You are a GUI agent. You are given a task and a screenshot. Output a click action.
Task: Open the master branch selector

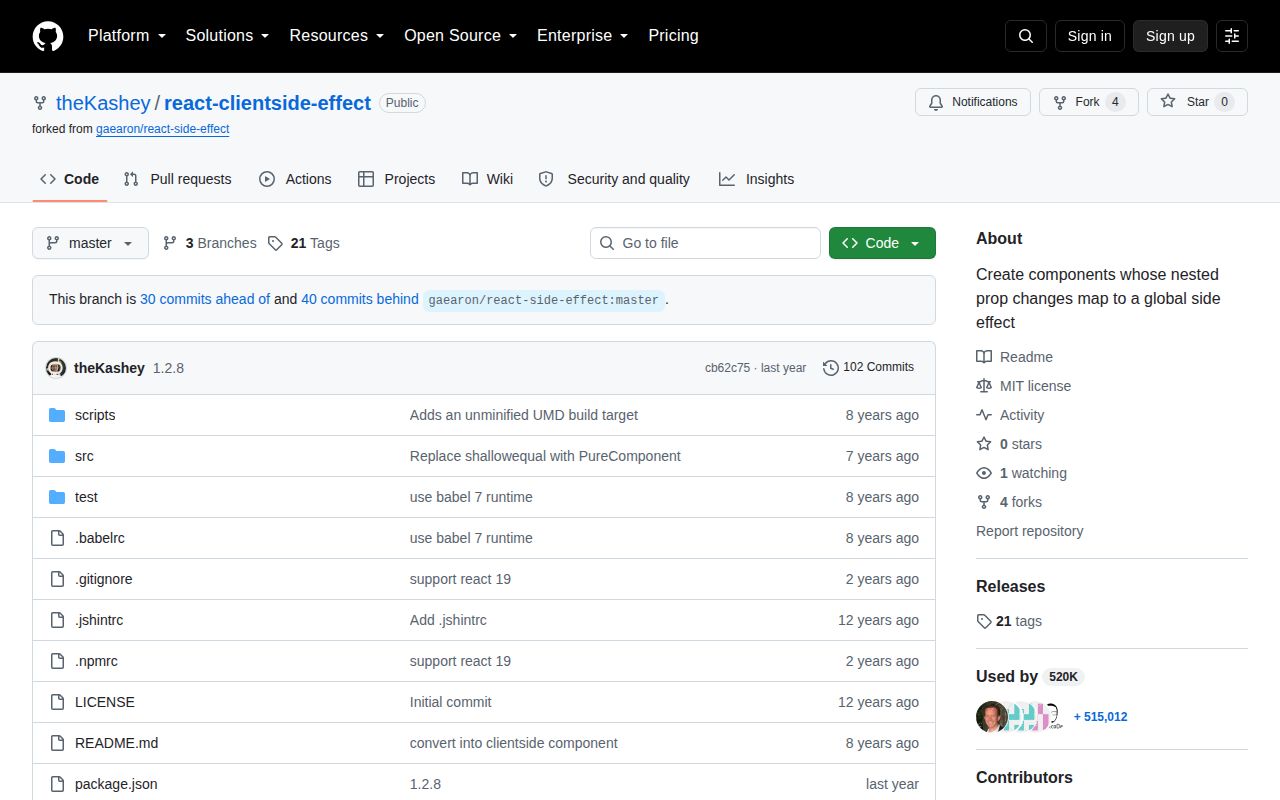pyautogui.click(x=90, y=243)
